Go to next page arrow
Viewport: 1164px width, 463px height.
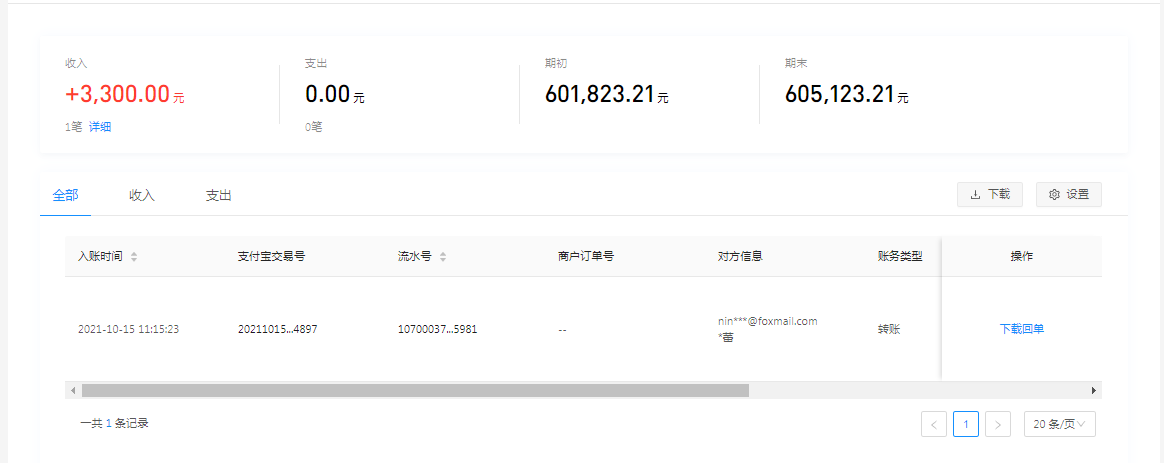(997, 424)
